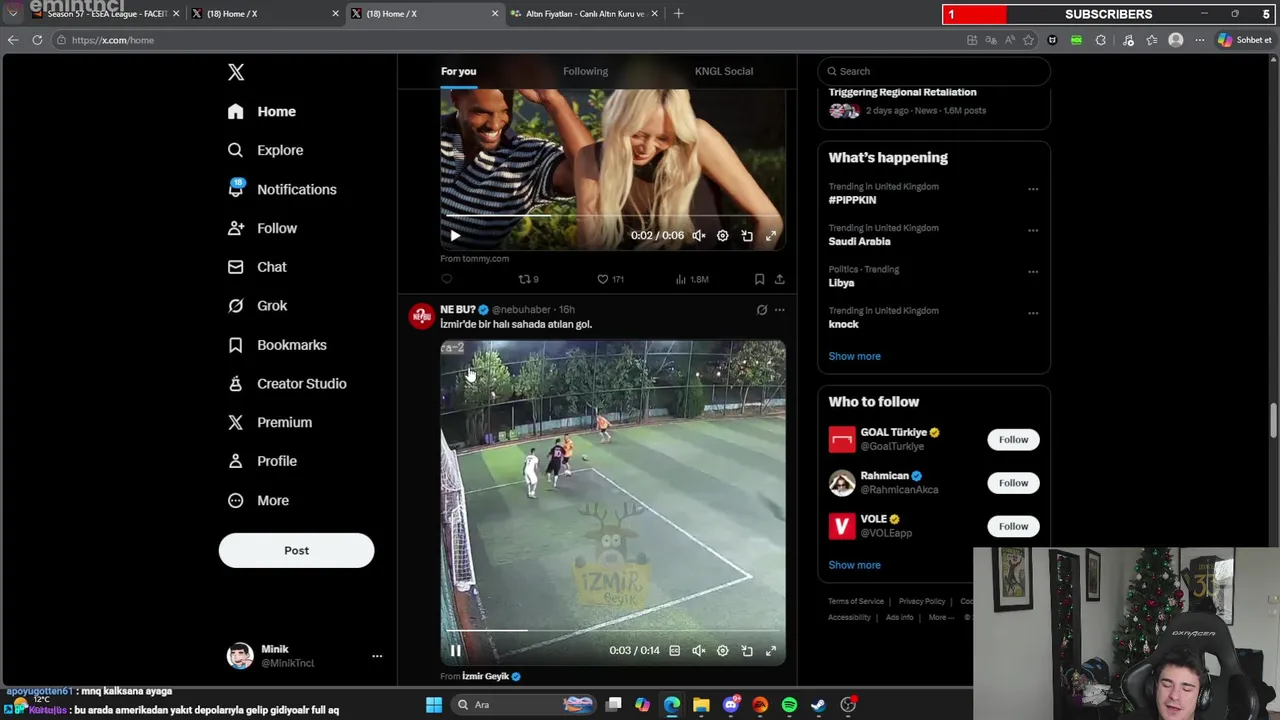Show more under Who to follow
This screenshot has height=720, width=1280.
(x=854, y=565)
